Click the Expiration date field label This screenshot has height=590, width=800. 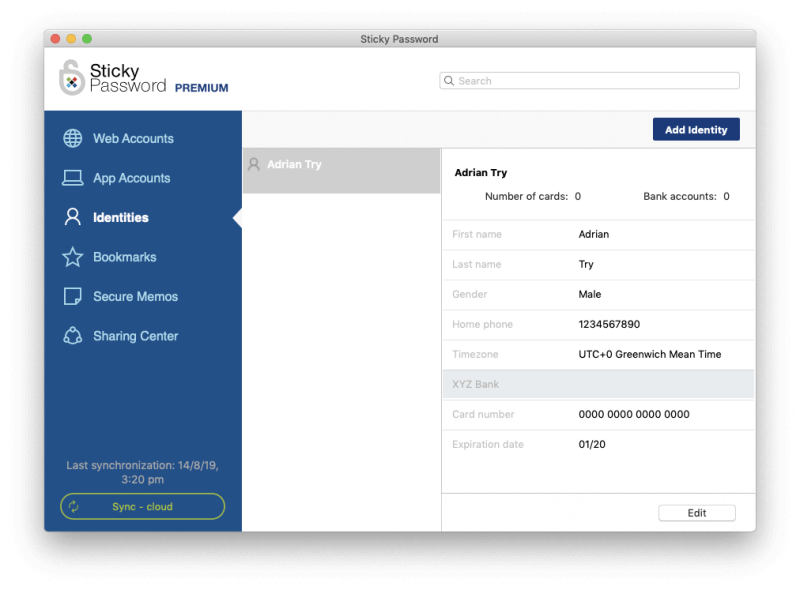point(487,445)
